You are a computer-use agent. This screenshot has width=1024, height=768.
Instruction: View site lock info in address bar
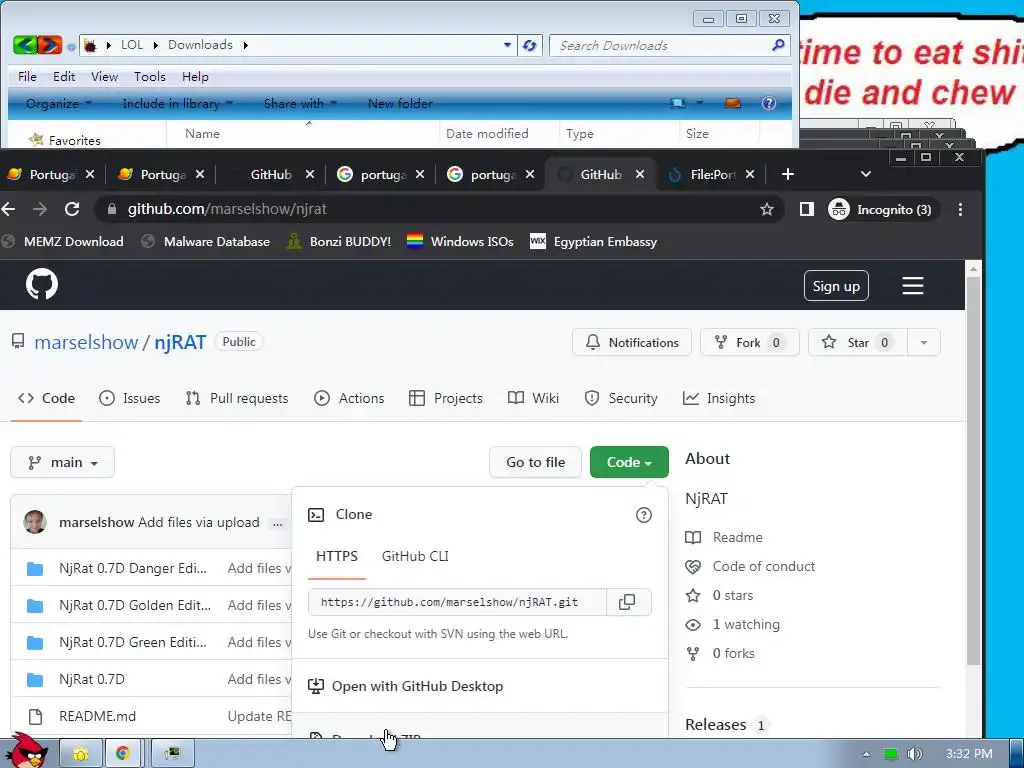click(x=112, y=209)
